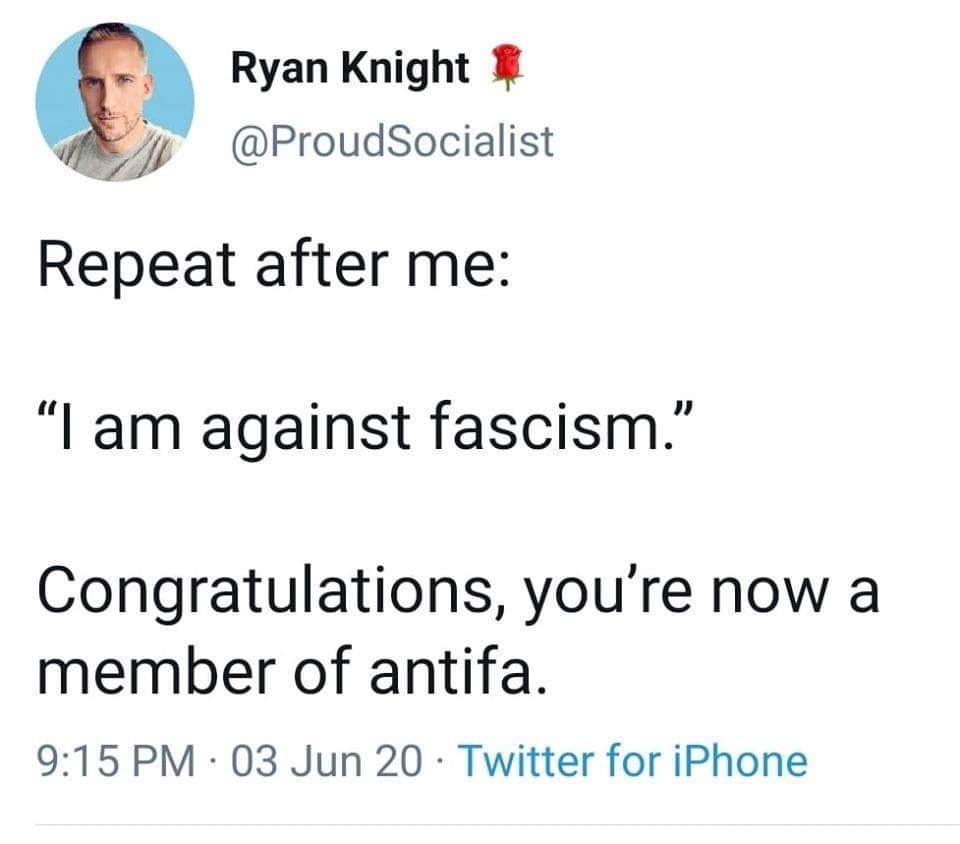
Task: Open the @ProudSocialist handle
Action: [391, 140]
